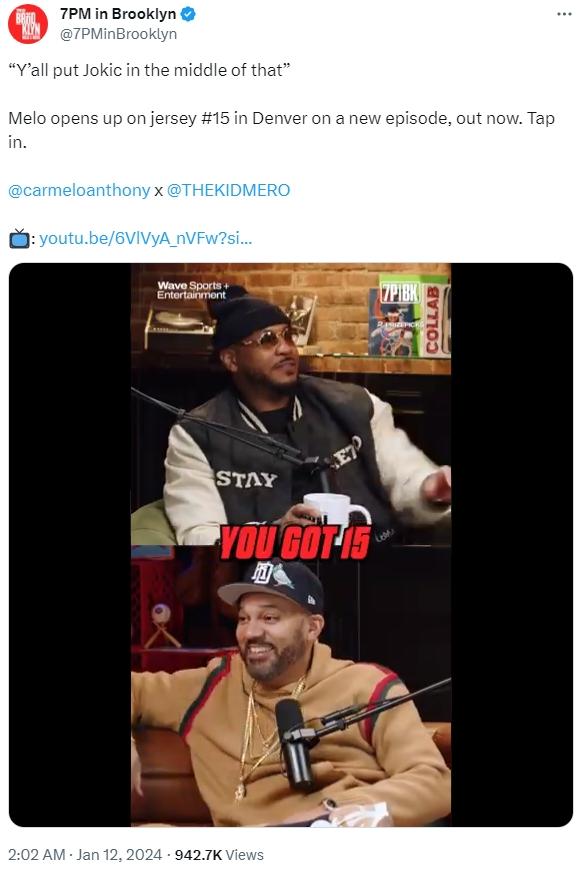Open the @carmeloanthony mention
Image resolution: width=583 pixels, height=869 pixels.
tap(79, 190)
